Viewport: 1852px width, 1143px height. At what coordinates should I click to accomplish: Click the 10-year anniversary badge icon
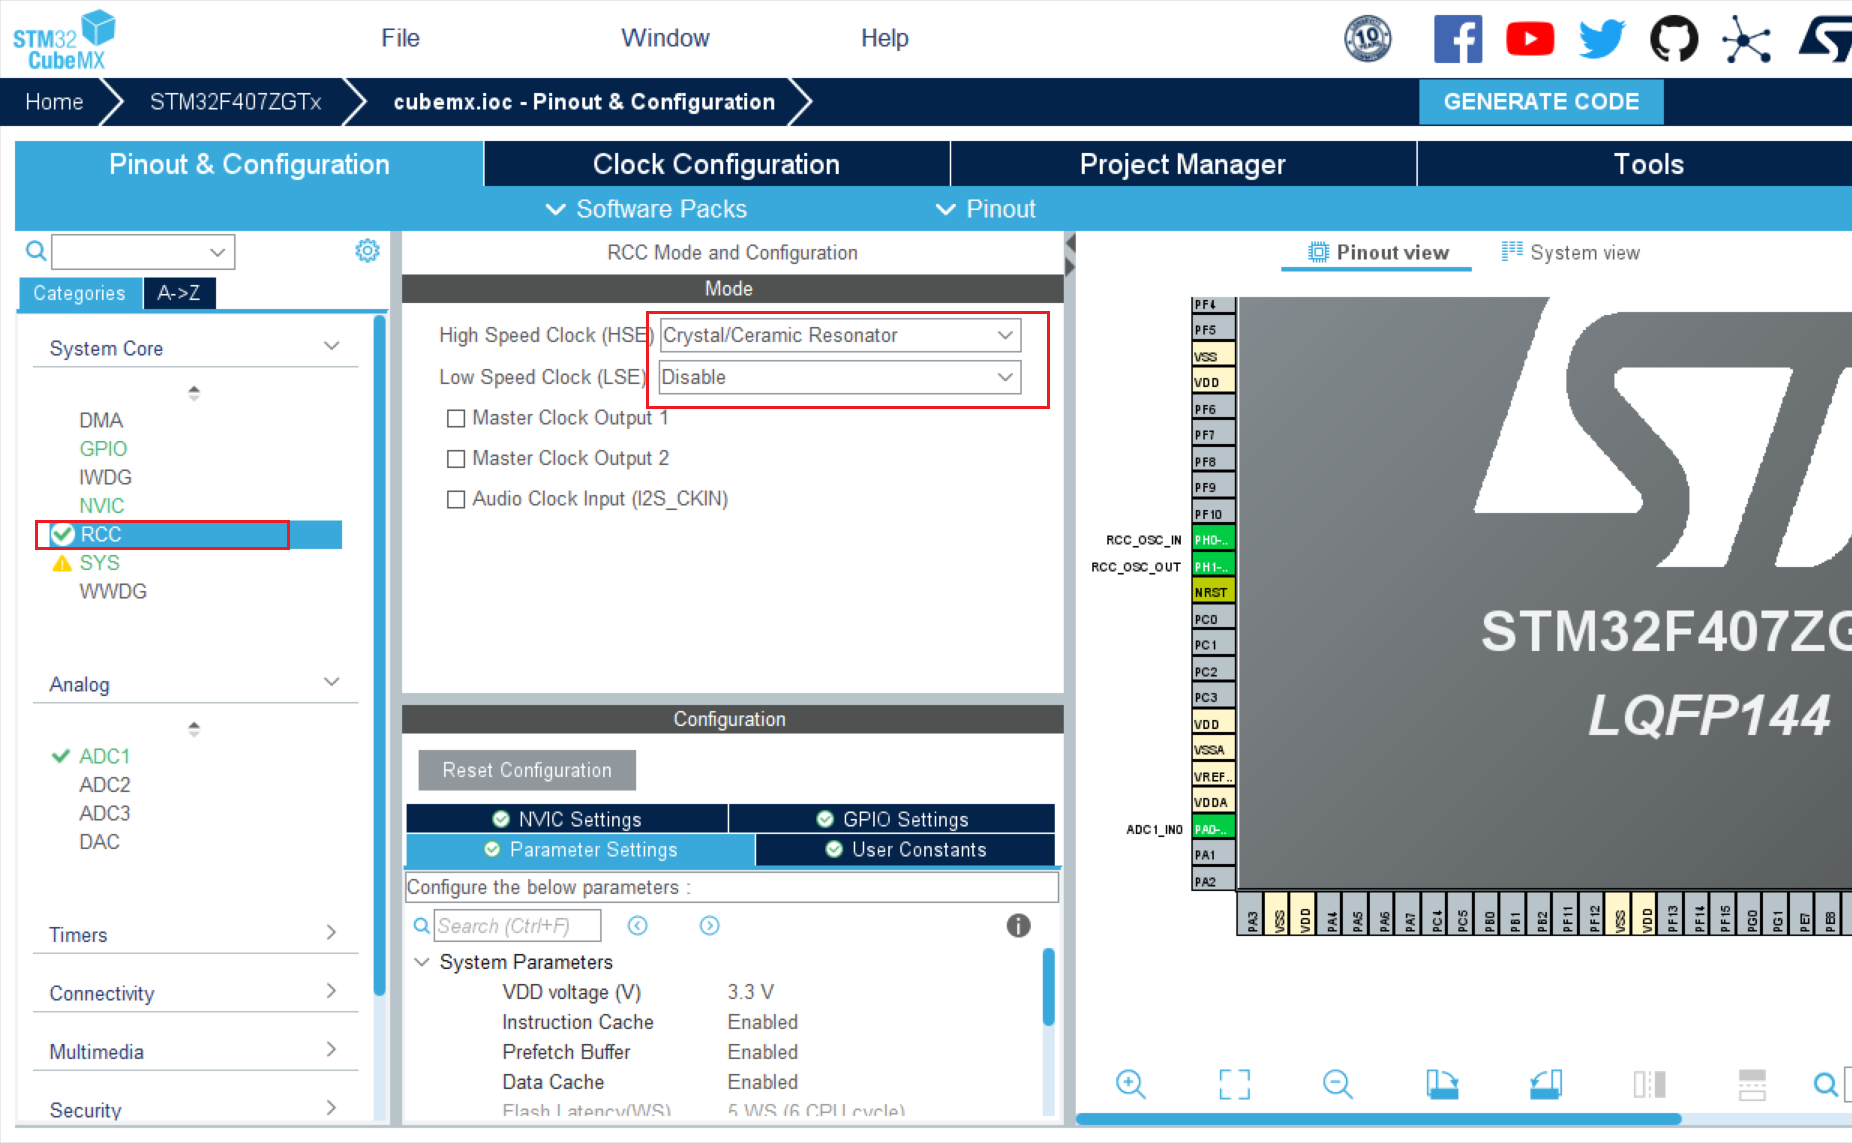point(1368,40)
